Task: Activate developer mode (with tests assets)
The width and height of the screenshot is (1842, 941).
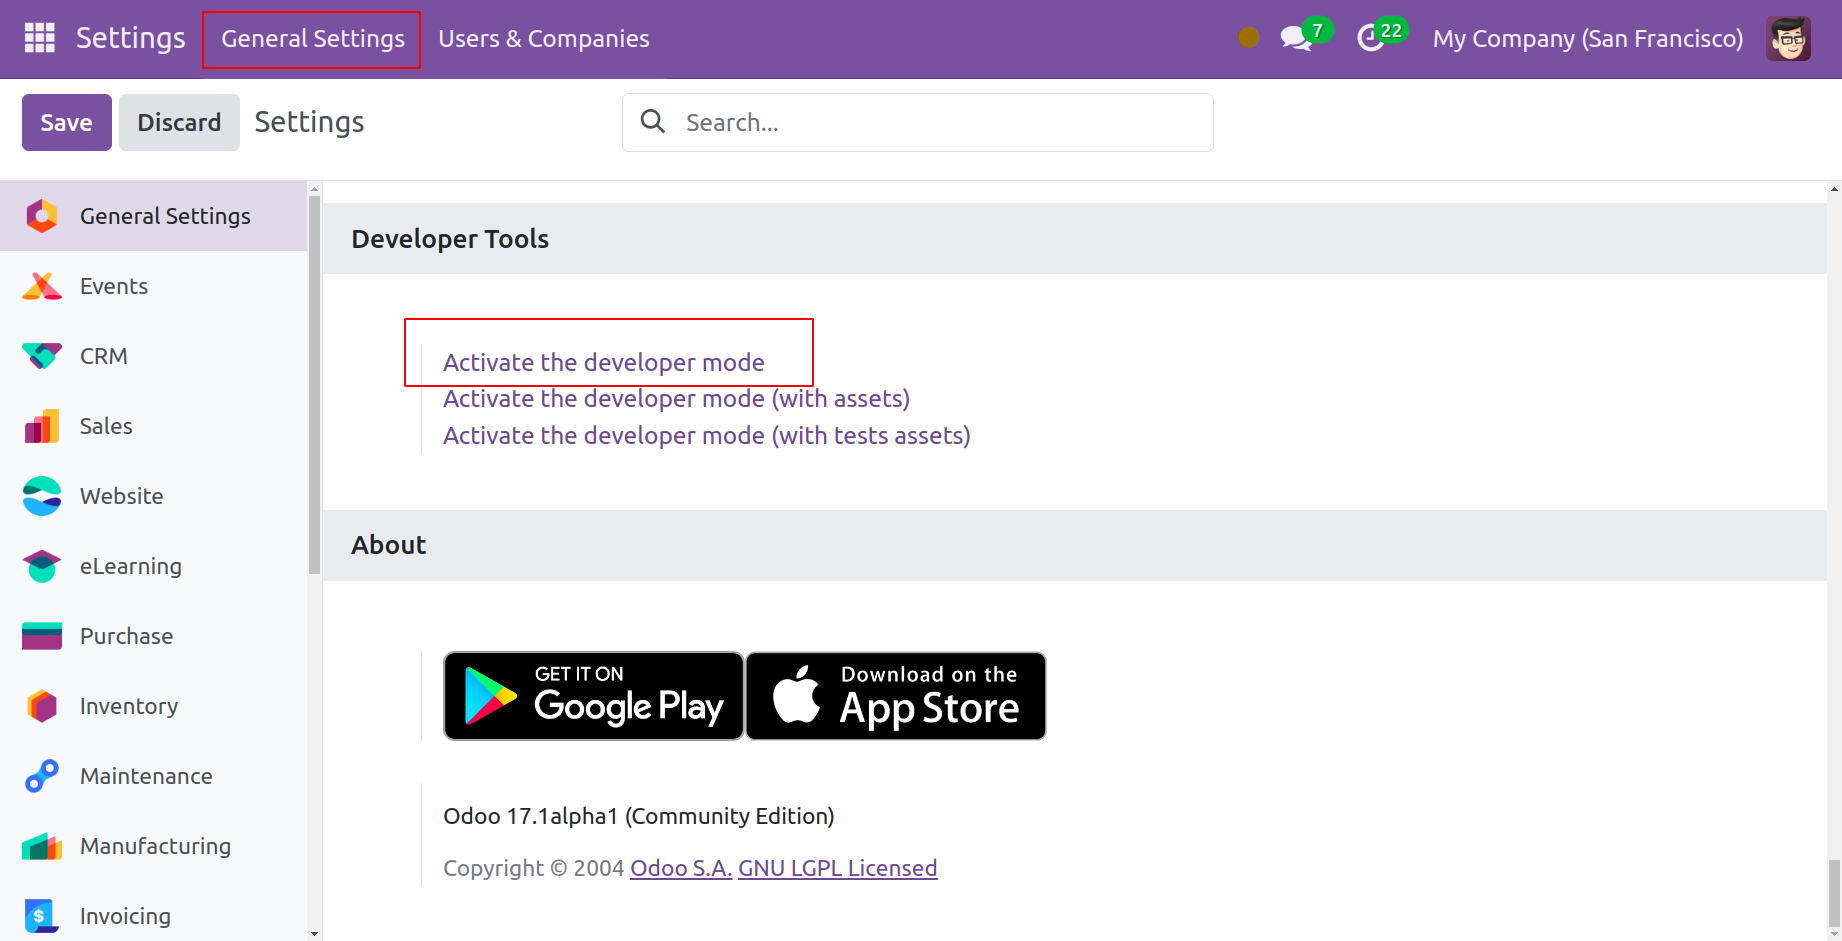Action: pyautogui.click(x=707, y=435)
